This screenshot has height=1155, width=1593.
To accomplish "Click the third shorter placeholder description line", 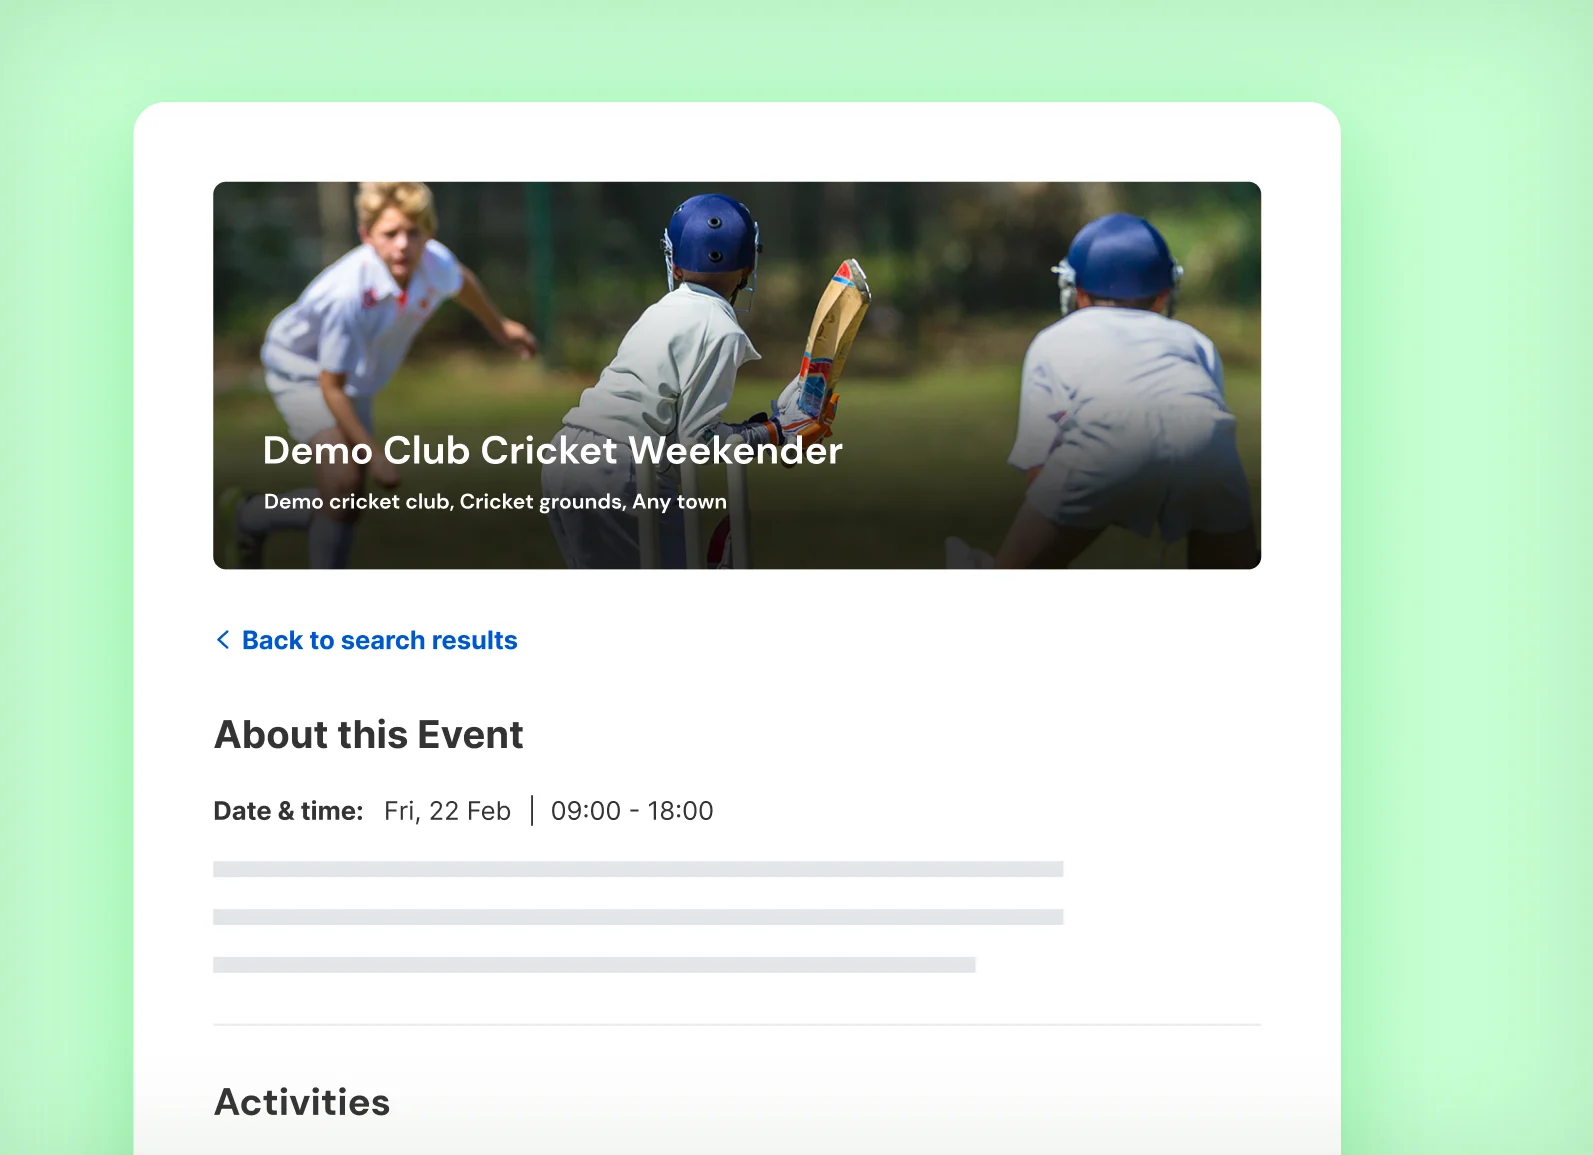I will 594,965.
